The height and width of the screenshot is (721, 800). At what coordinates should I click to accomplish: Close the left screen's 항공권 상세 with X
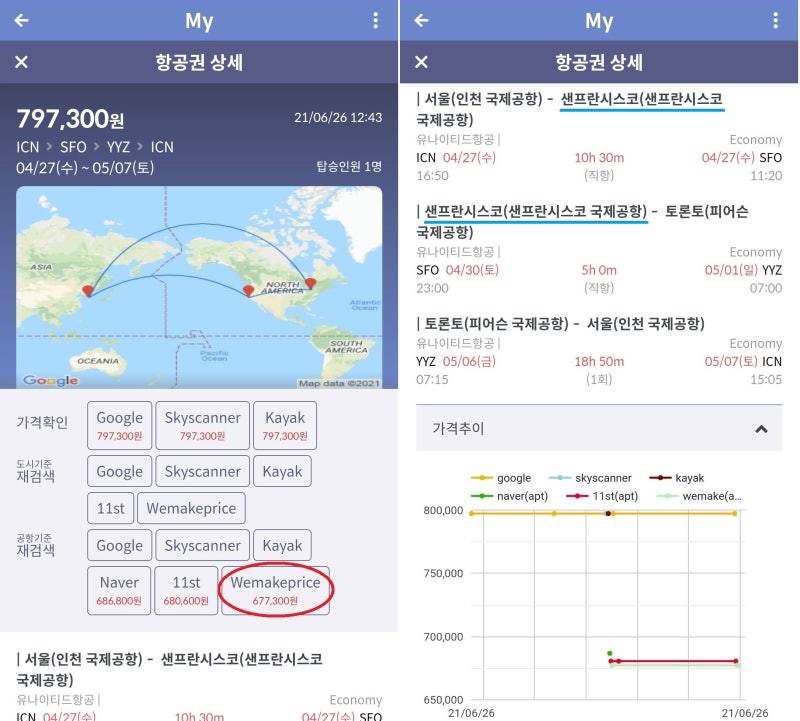pos(21,62)
